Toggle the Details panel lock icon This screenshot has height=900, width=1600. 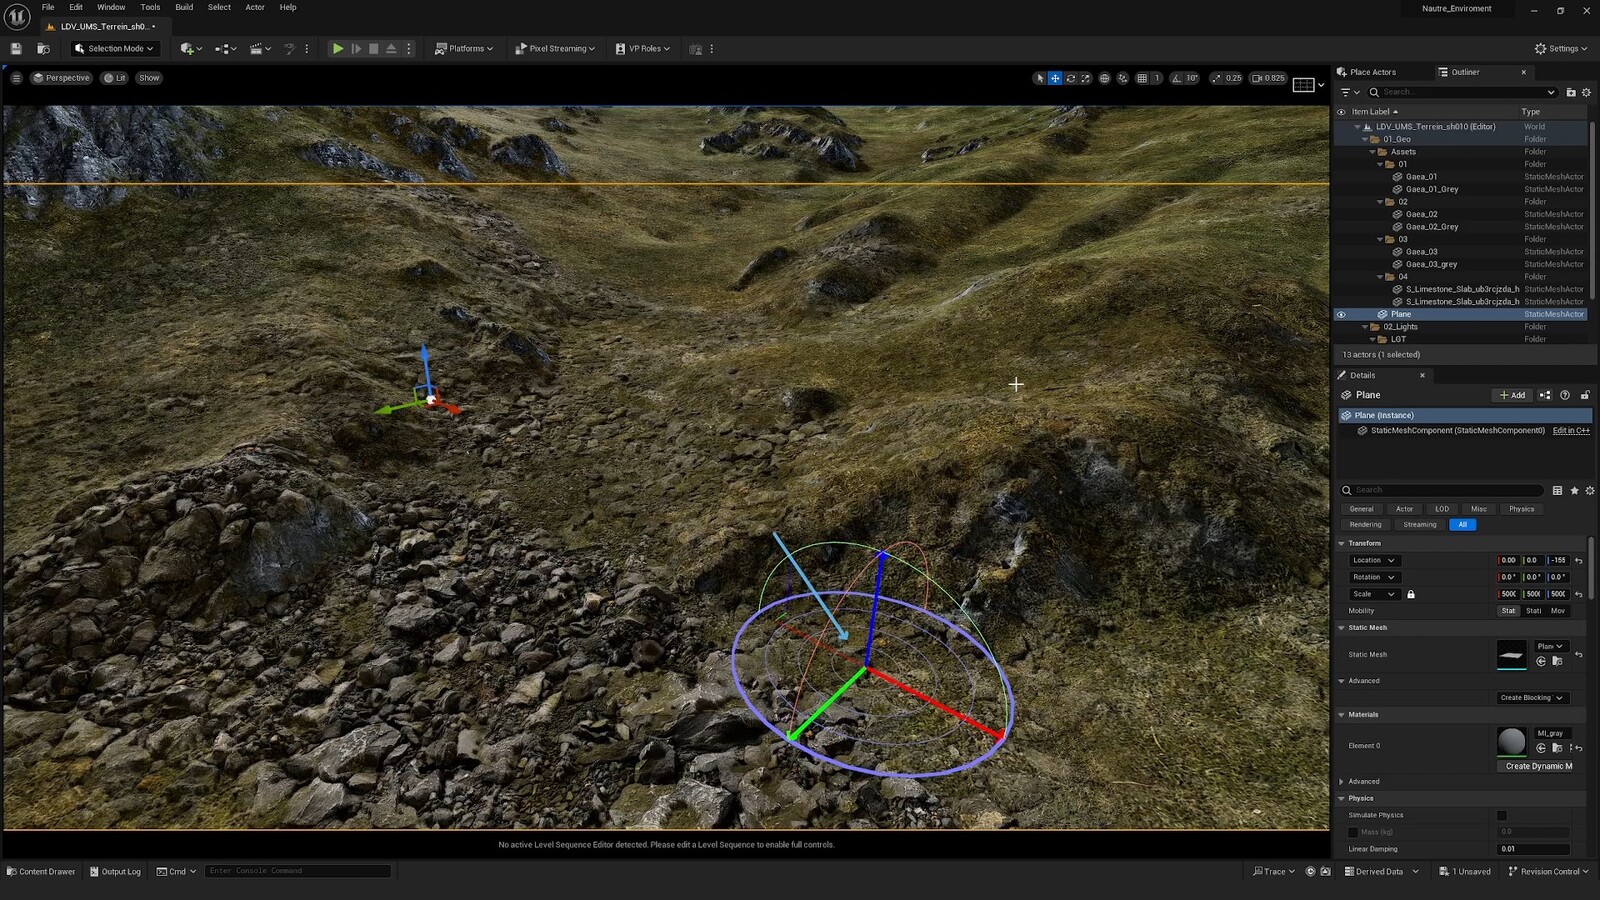tap(1585, 395)
